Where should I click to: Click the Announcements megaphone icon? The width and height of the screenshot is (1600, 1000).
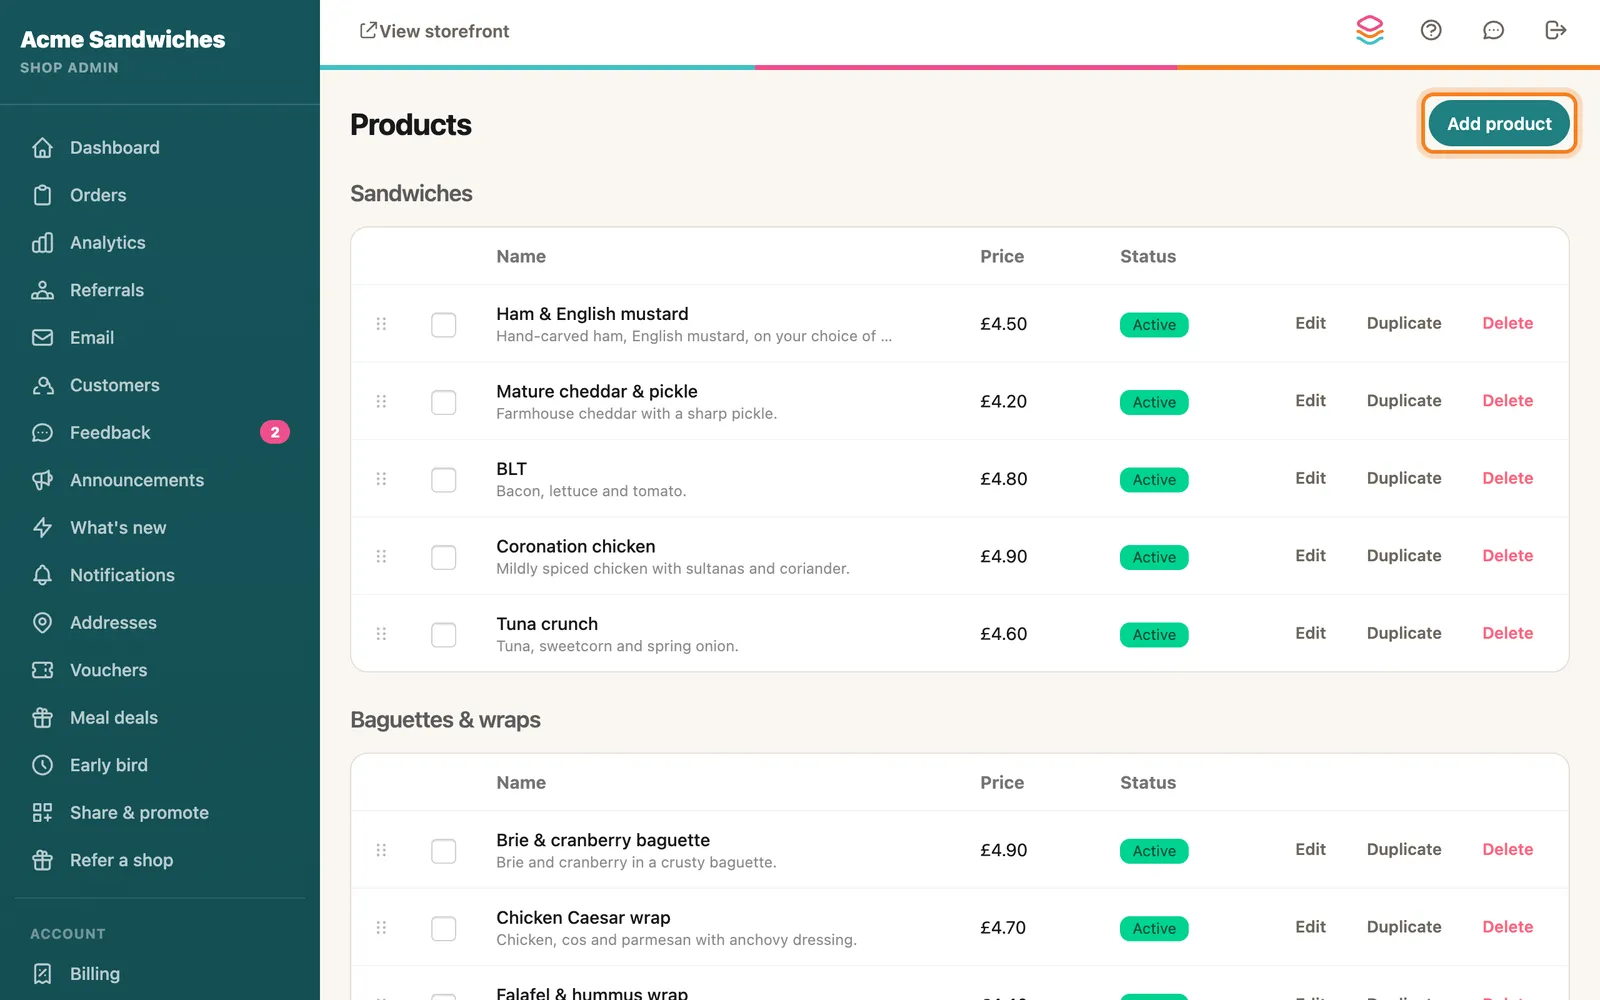click(42, 480)
